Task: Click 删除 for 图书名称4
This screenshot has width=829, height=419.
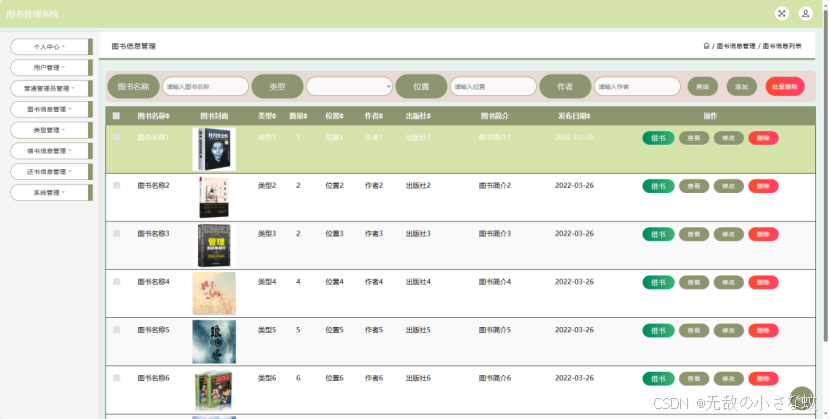Action: [x=763, y=282]
